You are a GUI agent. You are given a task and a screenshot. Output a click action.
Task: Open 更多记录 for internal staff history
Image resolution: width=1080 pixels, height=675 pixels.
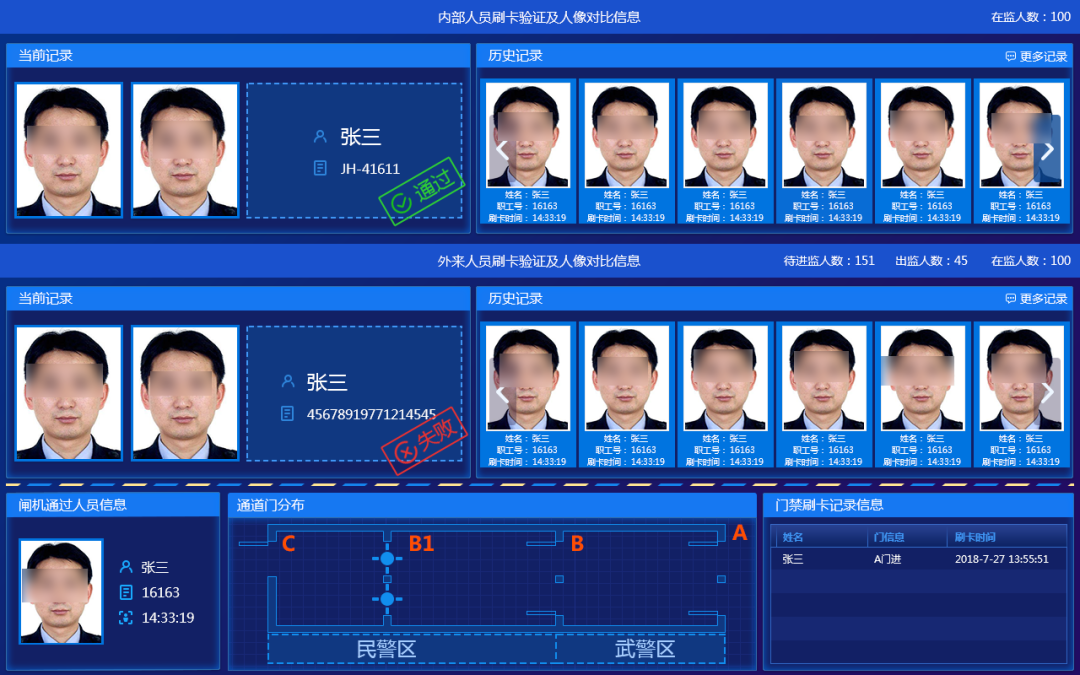pos(1037,57)
